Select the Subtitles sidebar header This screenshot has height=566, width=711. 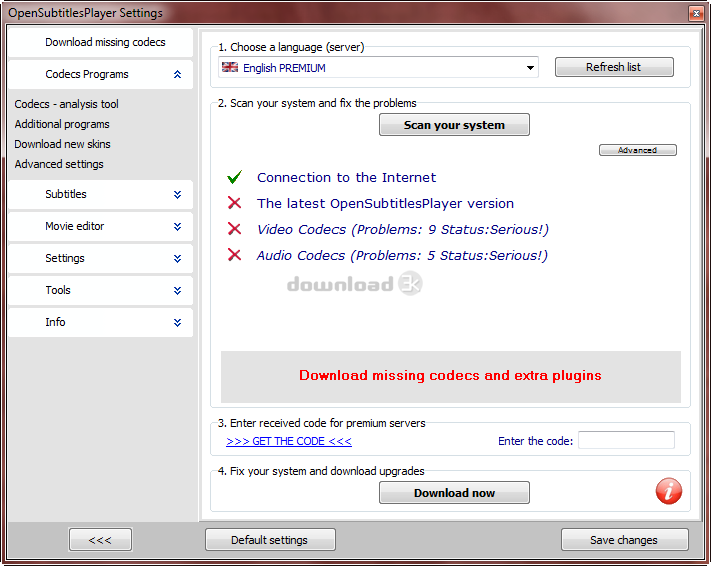[x=101, y=195]
